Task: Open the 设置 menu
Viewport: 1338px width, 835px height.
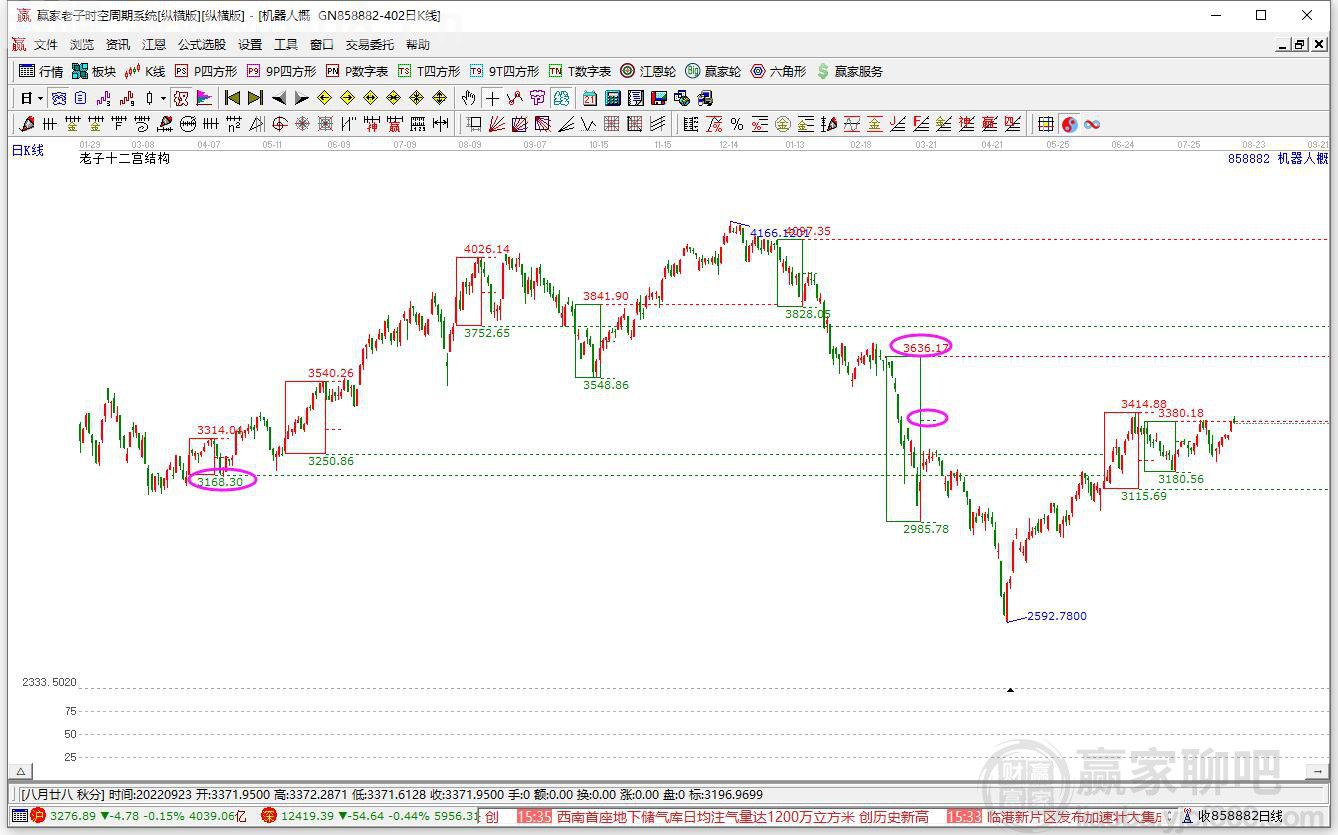Action: 250,45
